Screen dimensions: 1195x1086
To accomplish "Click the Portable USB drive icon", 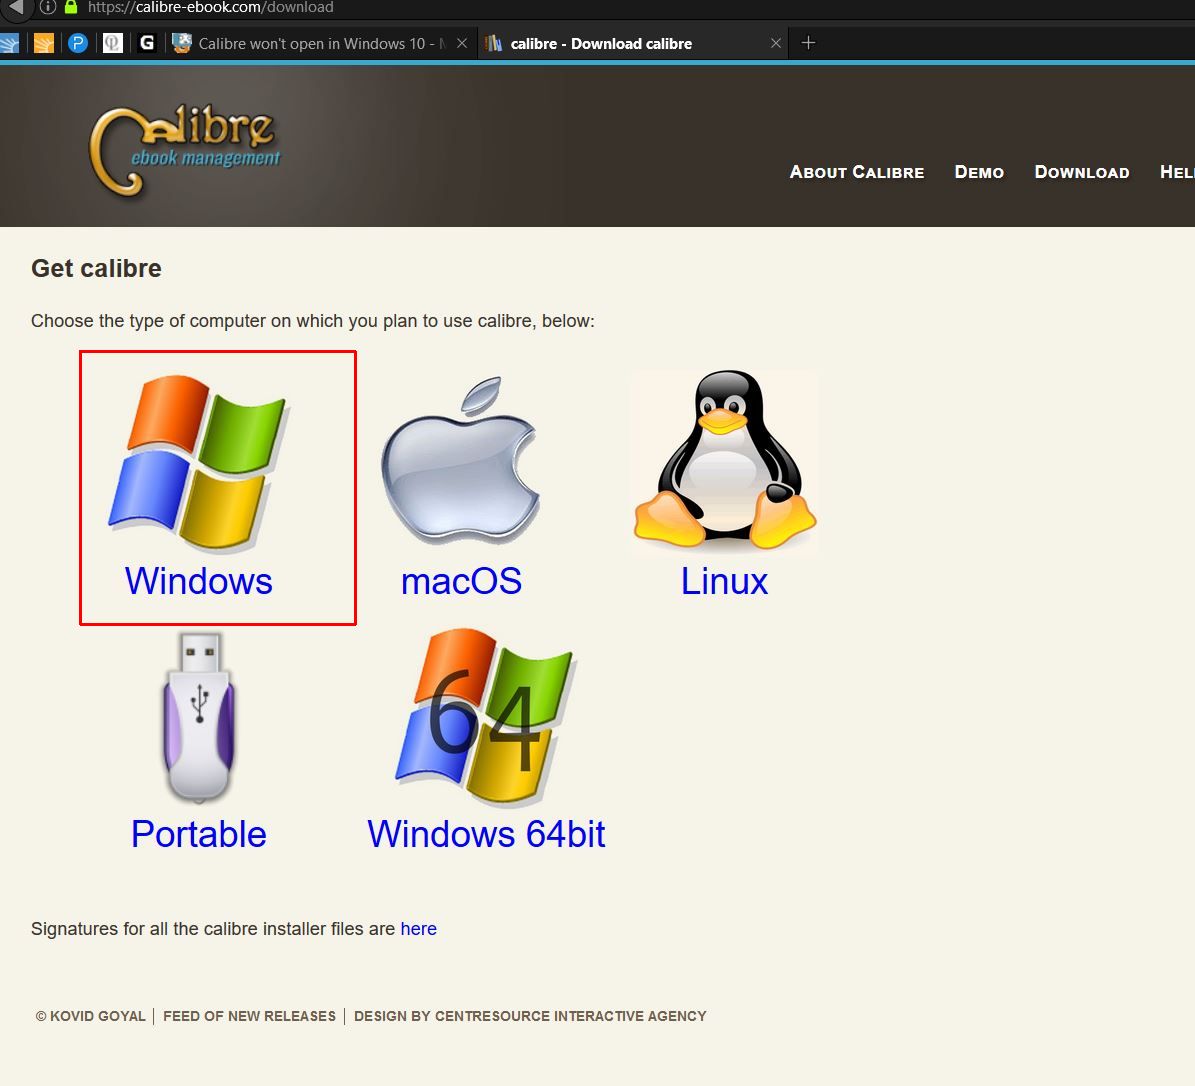I will (x=199, y=718).
